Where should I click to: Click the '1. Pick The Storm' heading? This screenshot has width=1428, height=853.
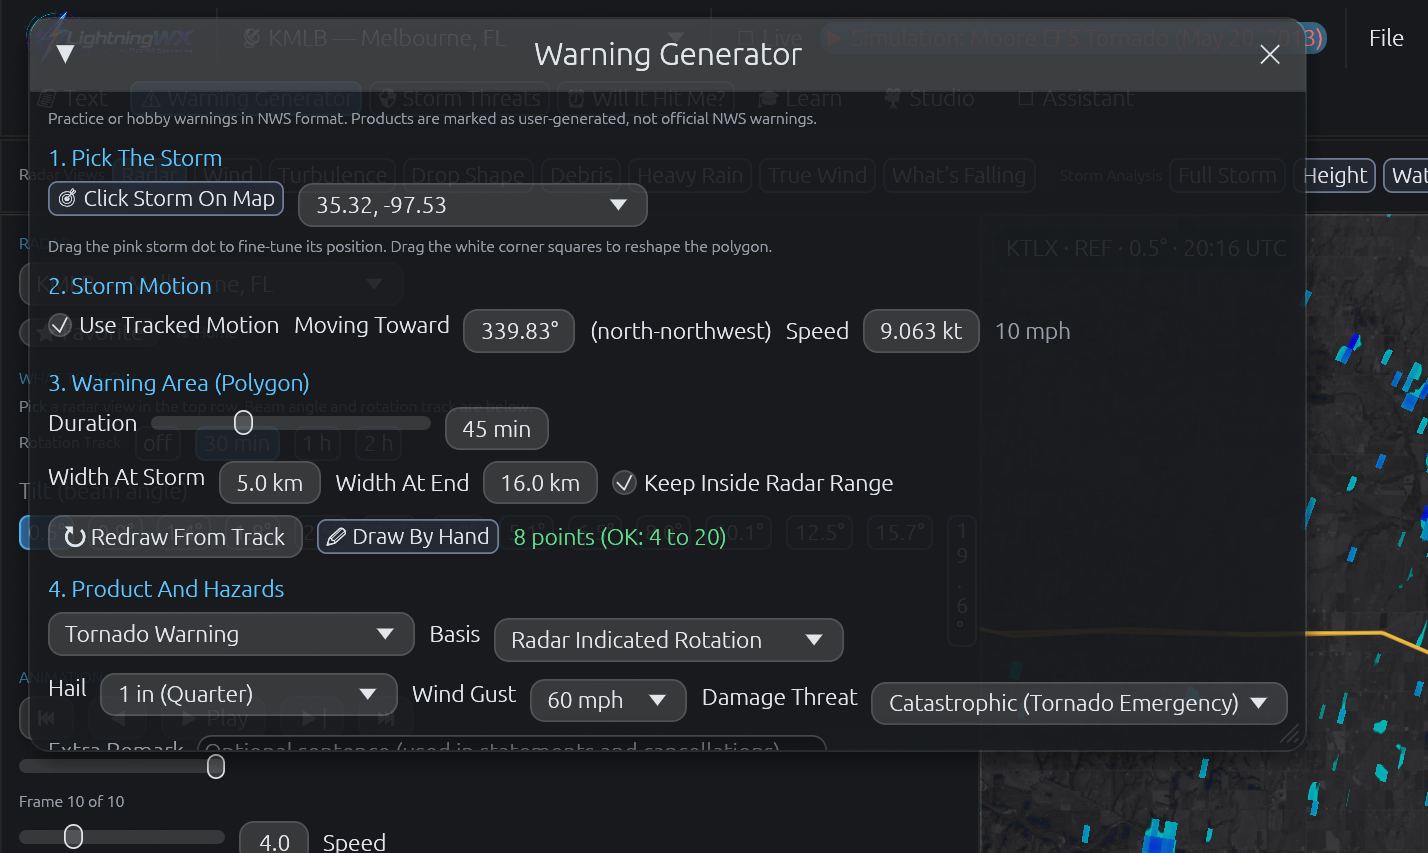tap(135, 158)
